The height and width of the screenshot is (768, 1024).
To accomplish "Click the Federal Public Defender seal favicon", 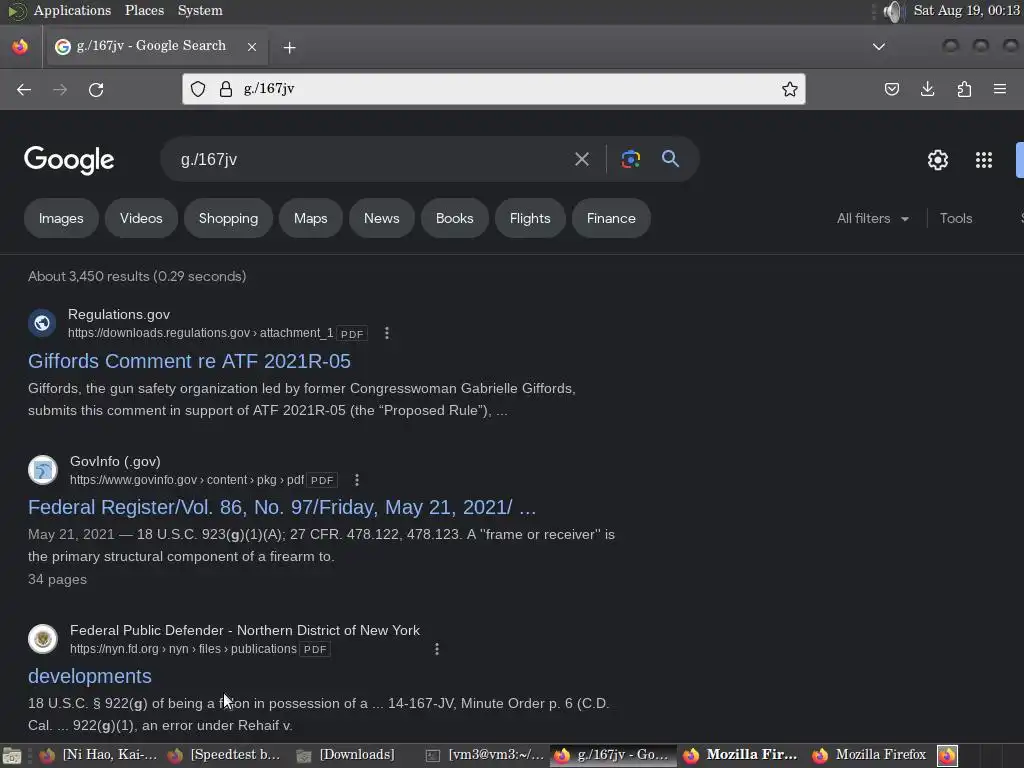I will (42, 639).
